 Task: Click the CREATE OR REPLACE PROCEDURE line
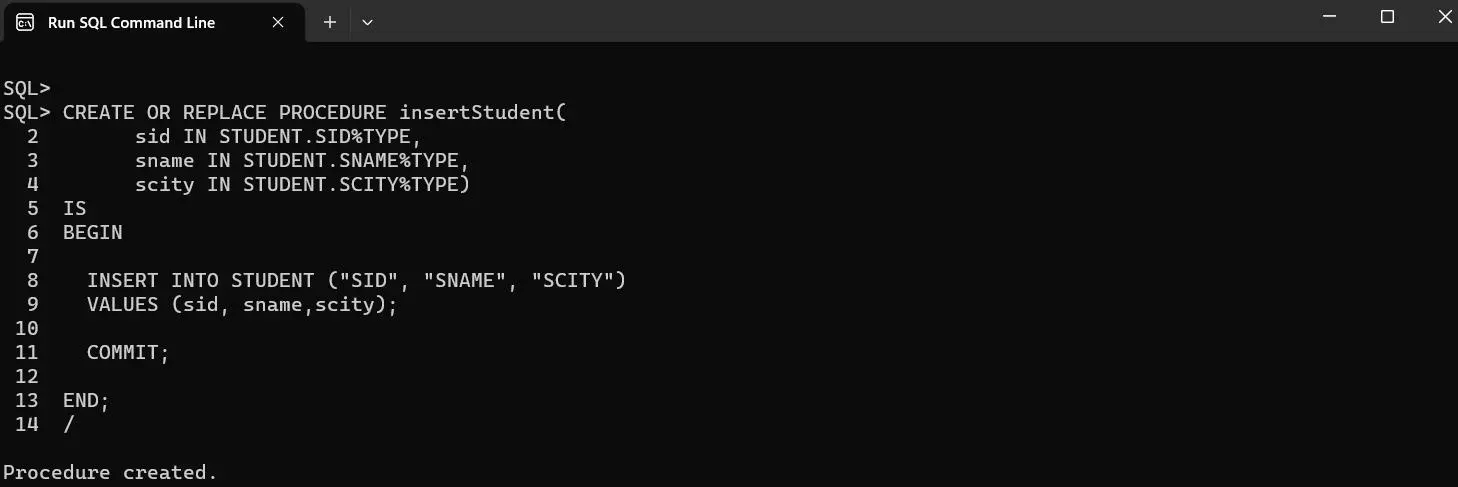pos(314,112)
